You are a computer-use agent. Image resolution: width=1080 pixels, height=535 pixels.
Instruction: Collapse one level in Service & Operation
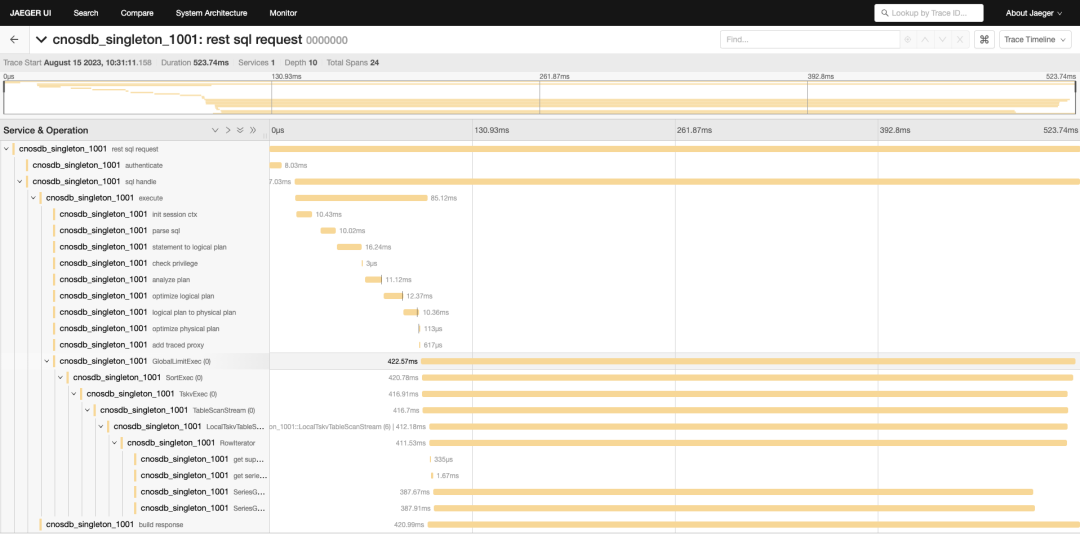coord(228,130)
